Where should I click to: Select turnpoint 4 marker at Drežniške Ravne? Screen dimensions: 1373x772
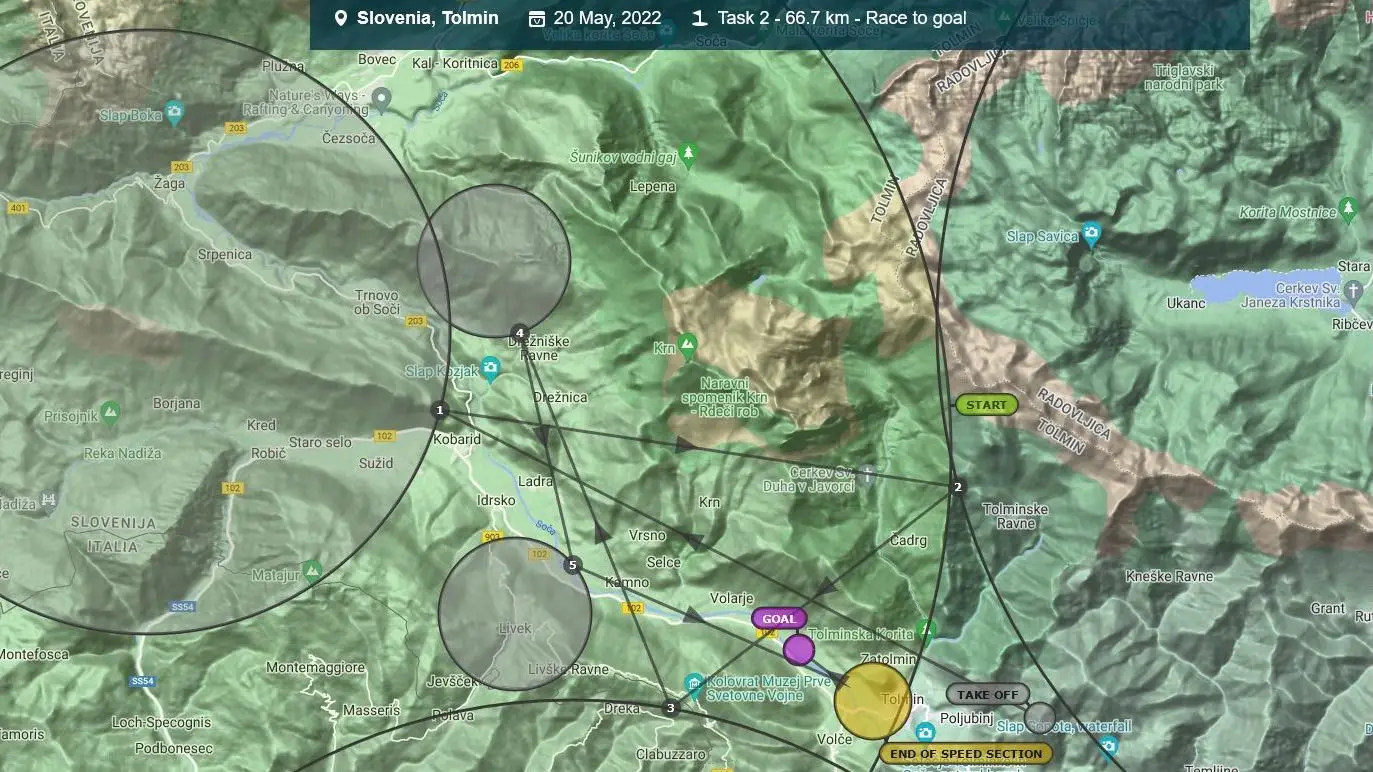pyautogui.click(x=519, y=332)
